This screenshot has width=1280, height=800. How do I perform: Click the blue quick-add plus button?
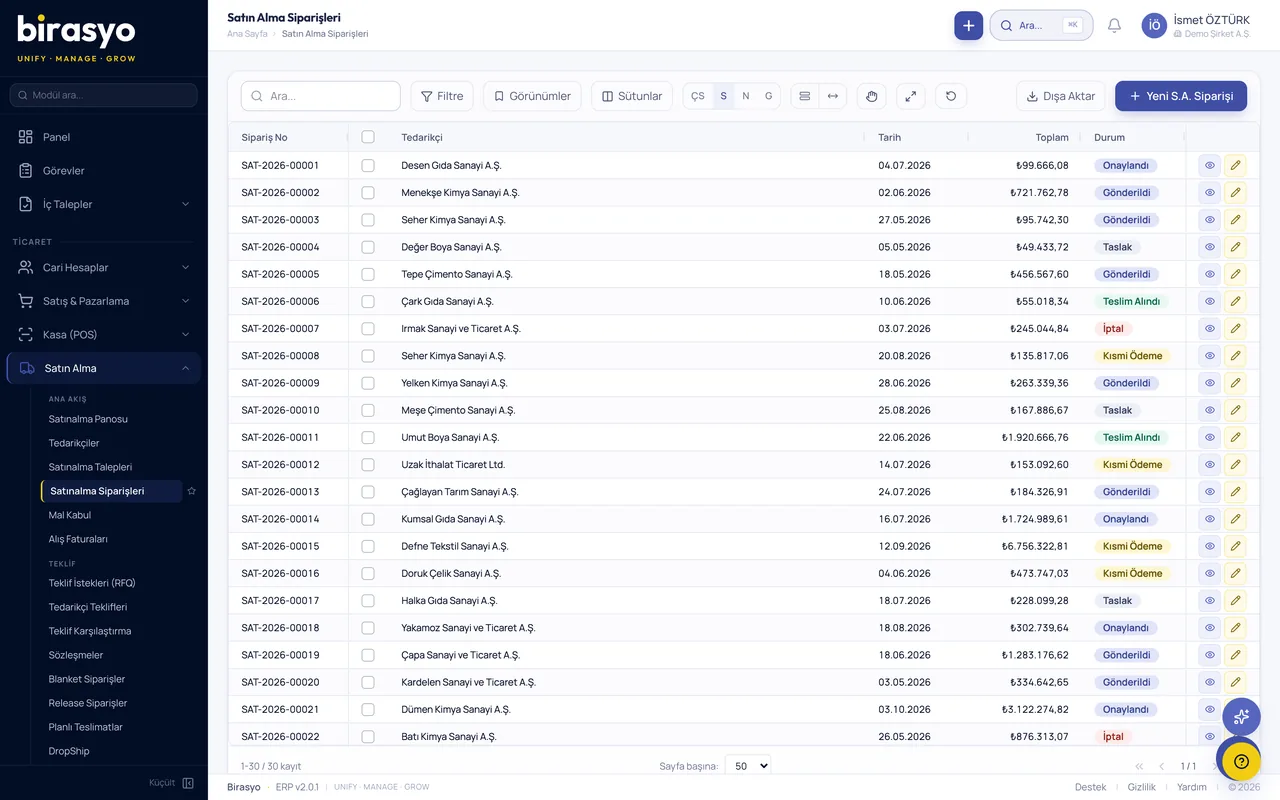968,26
